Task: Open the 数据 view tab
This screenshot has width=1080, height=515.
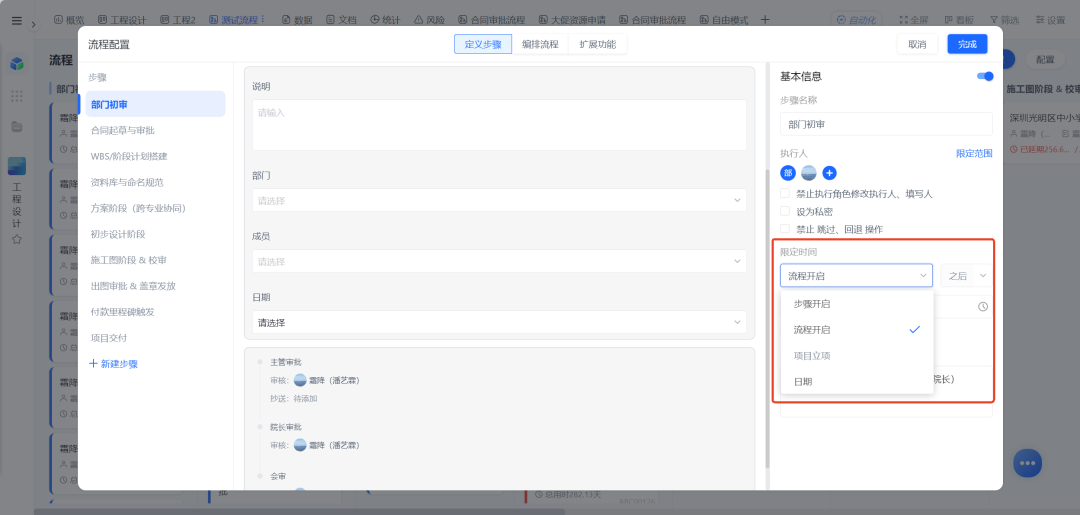Action: tap(297, 20)
